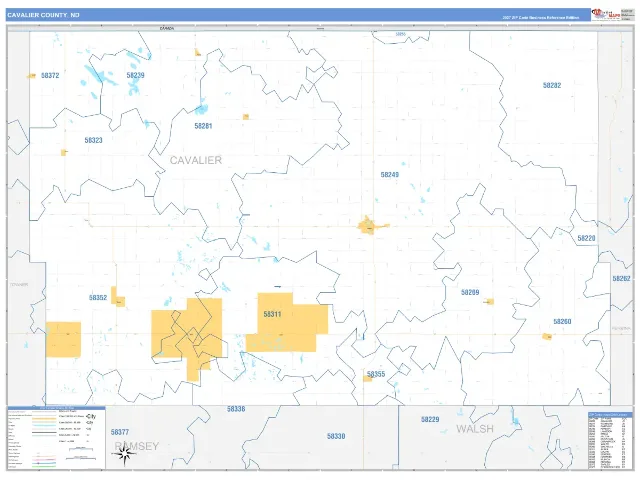Click ZIP label 58249
The height and width of the screenshot is (480, 640).
pos(390,175)
